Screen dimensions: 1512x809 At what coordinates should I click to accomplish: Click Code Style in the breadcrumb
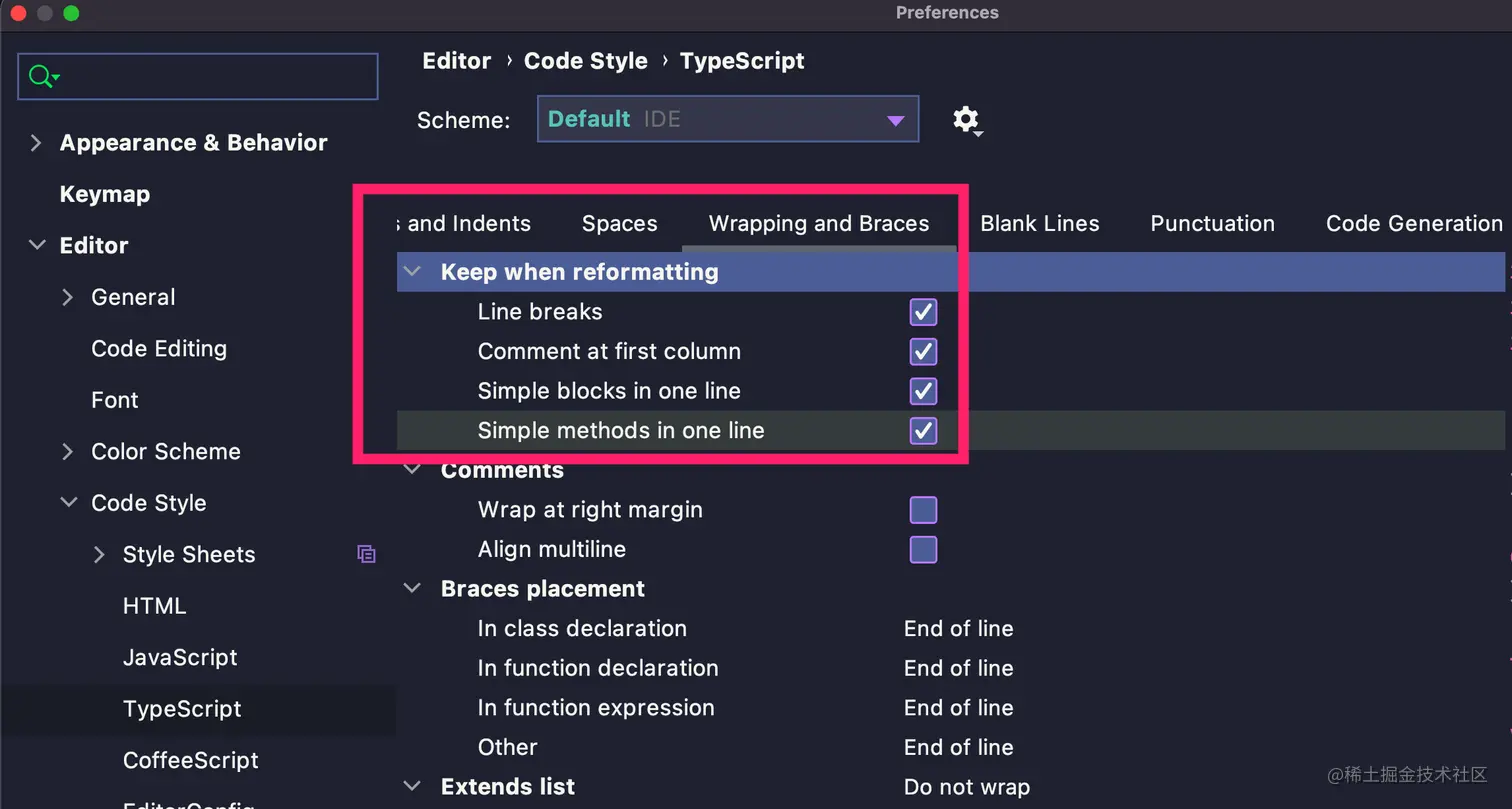pyautogui.click(x=586, y=61)
